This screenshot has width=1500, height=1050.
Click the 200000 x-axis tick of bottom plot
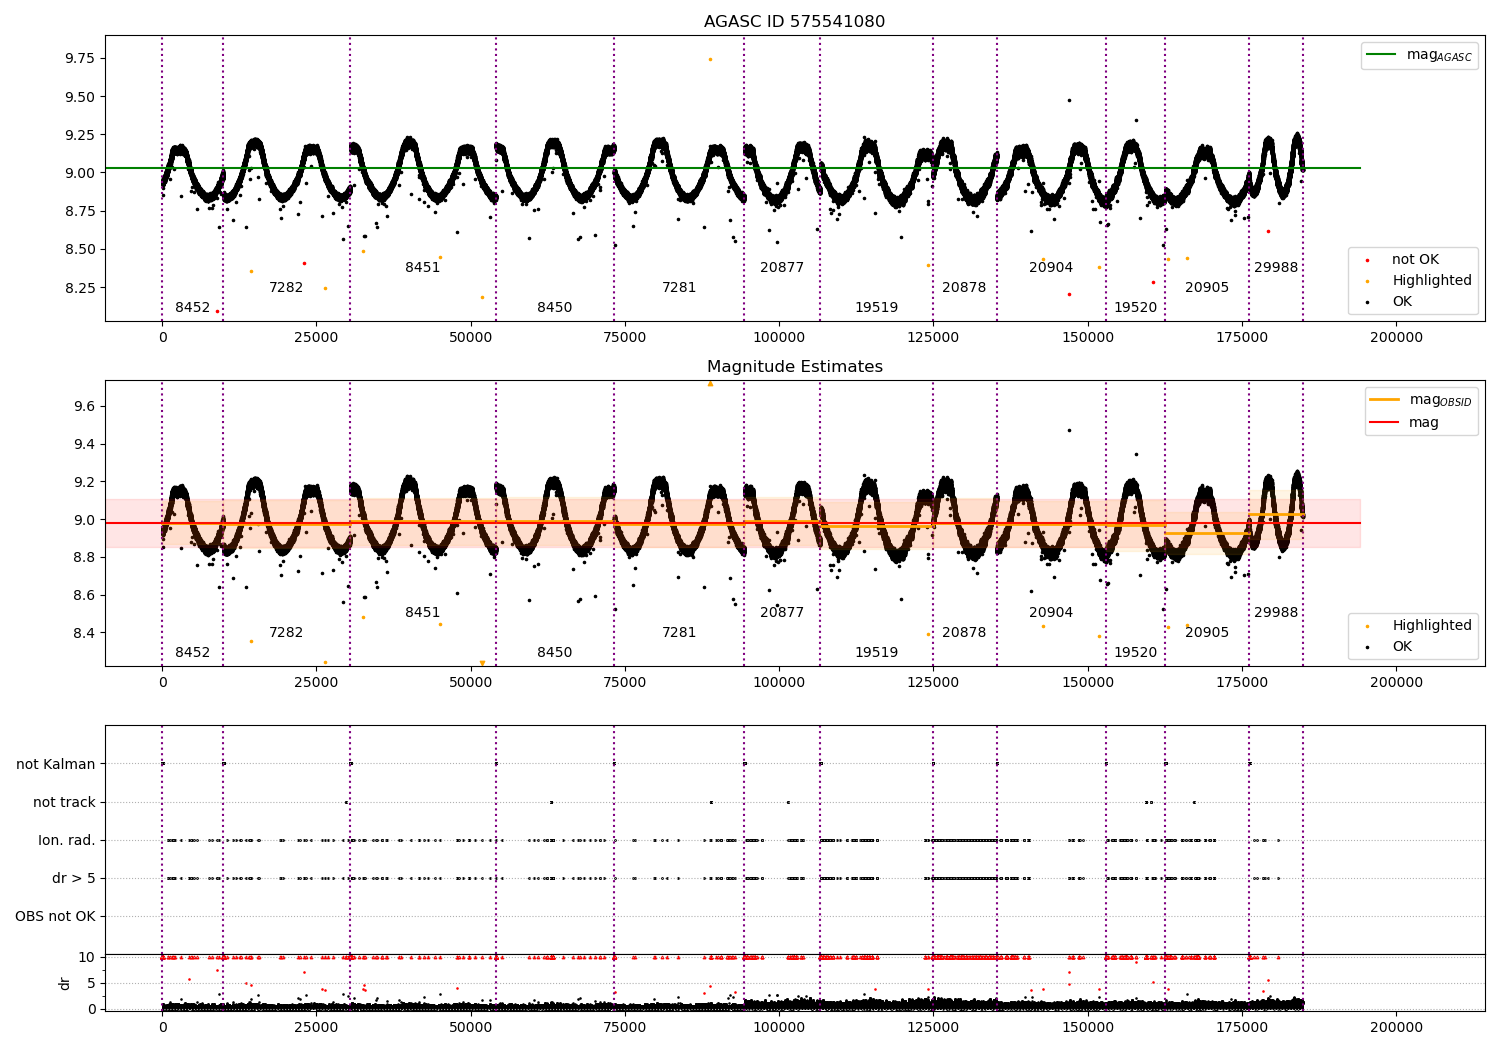click(x=1396, y=1027)
